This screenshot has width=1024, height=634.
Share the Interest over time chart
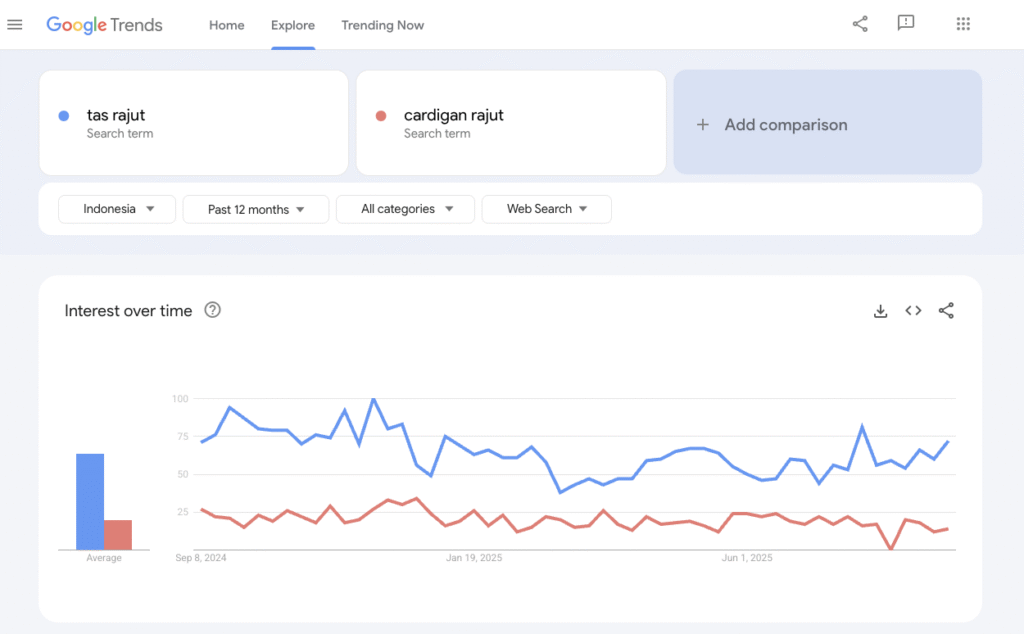click(x=946, y=311)
